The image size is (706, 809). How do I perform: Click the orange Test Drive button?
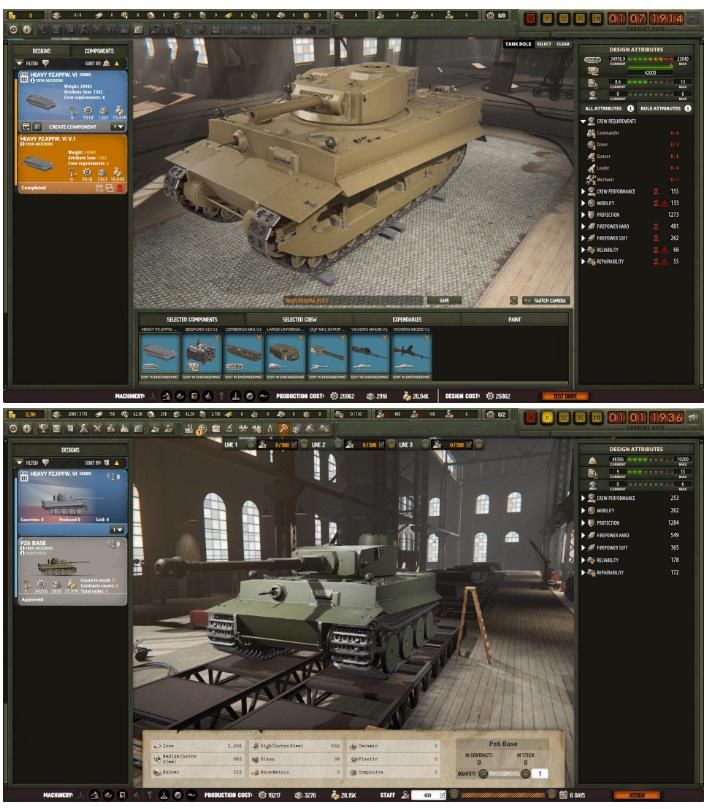coord(565,396)
